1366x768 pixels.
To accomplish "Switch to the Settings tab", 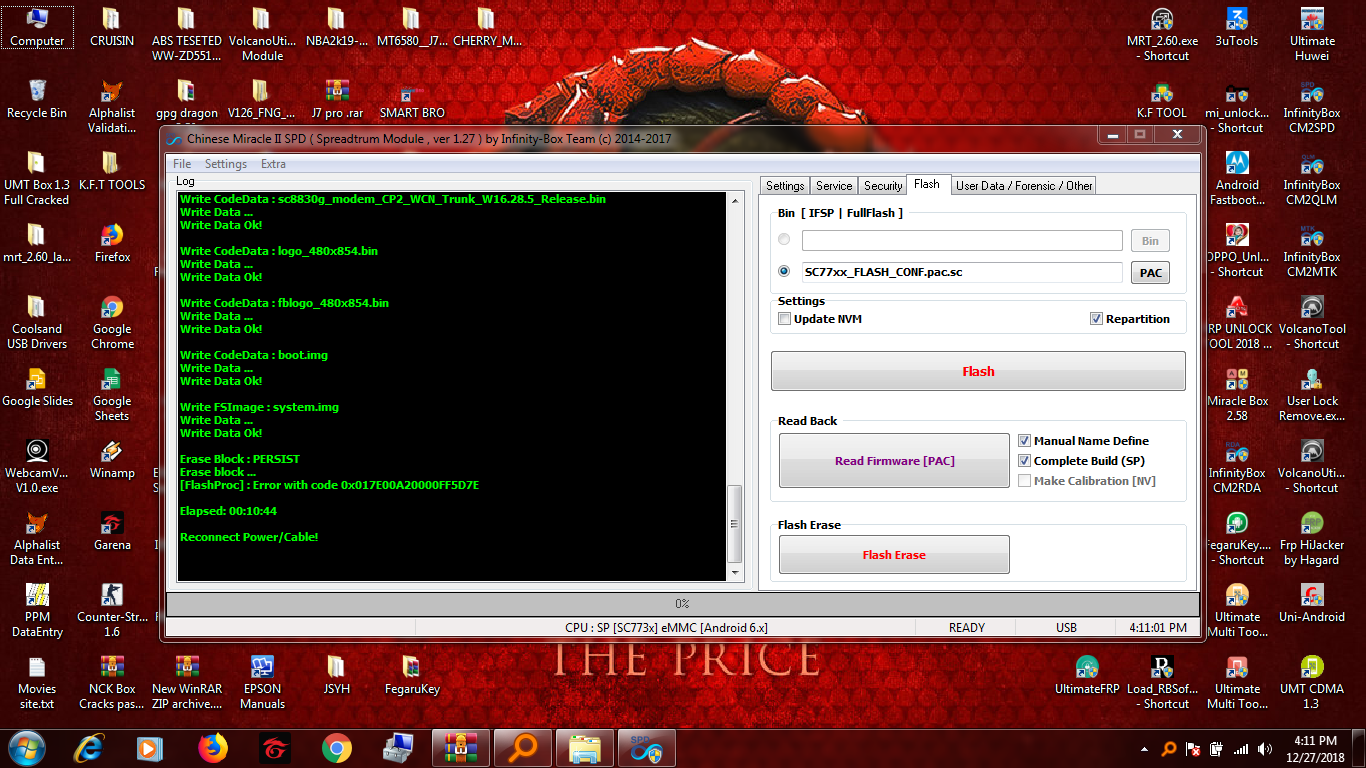I will tap(785, 186).
